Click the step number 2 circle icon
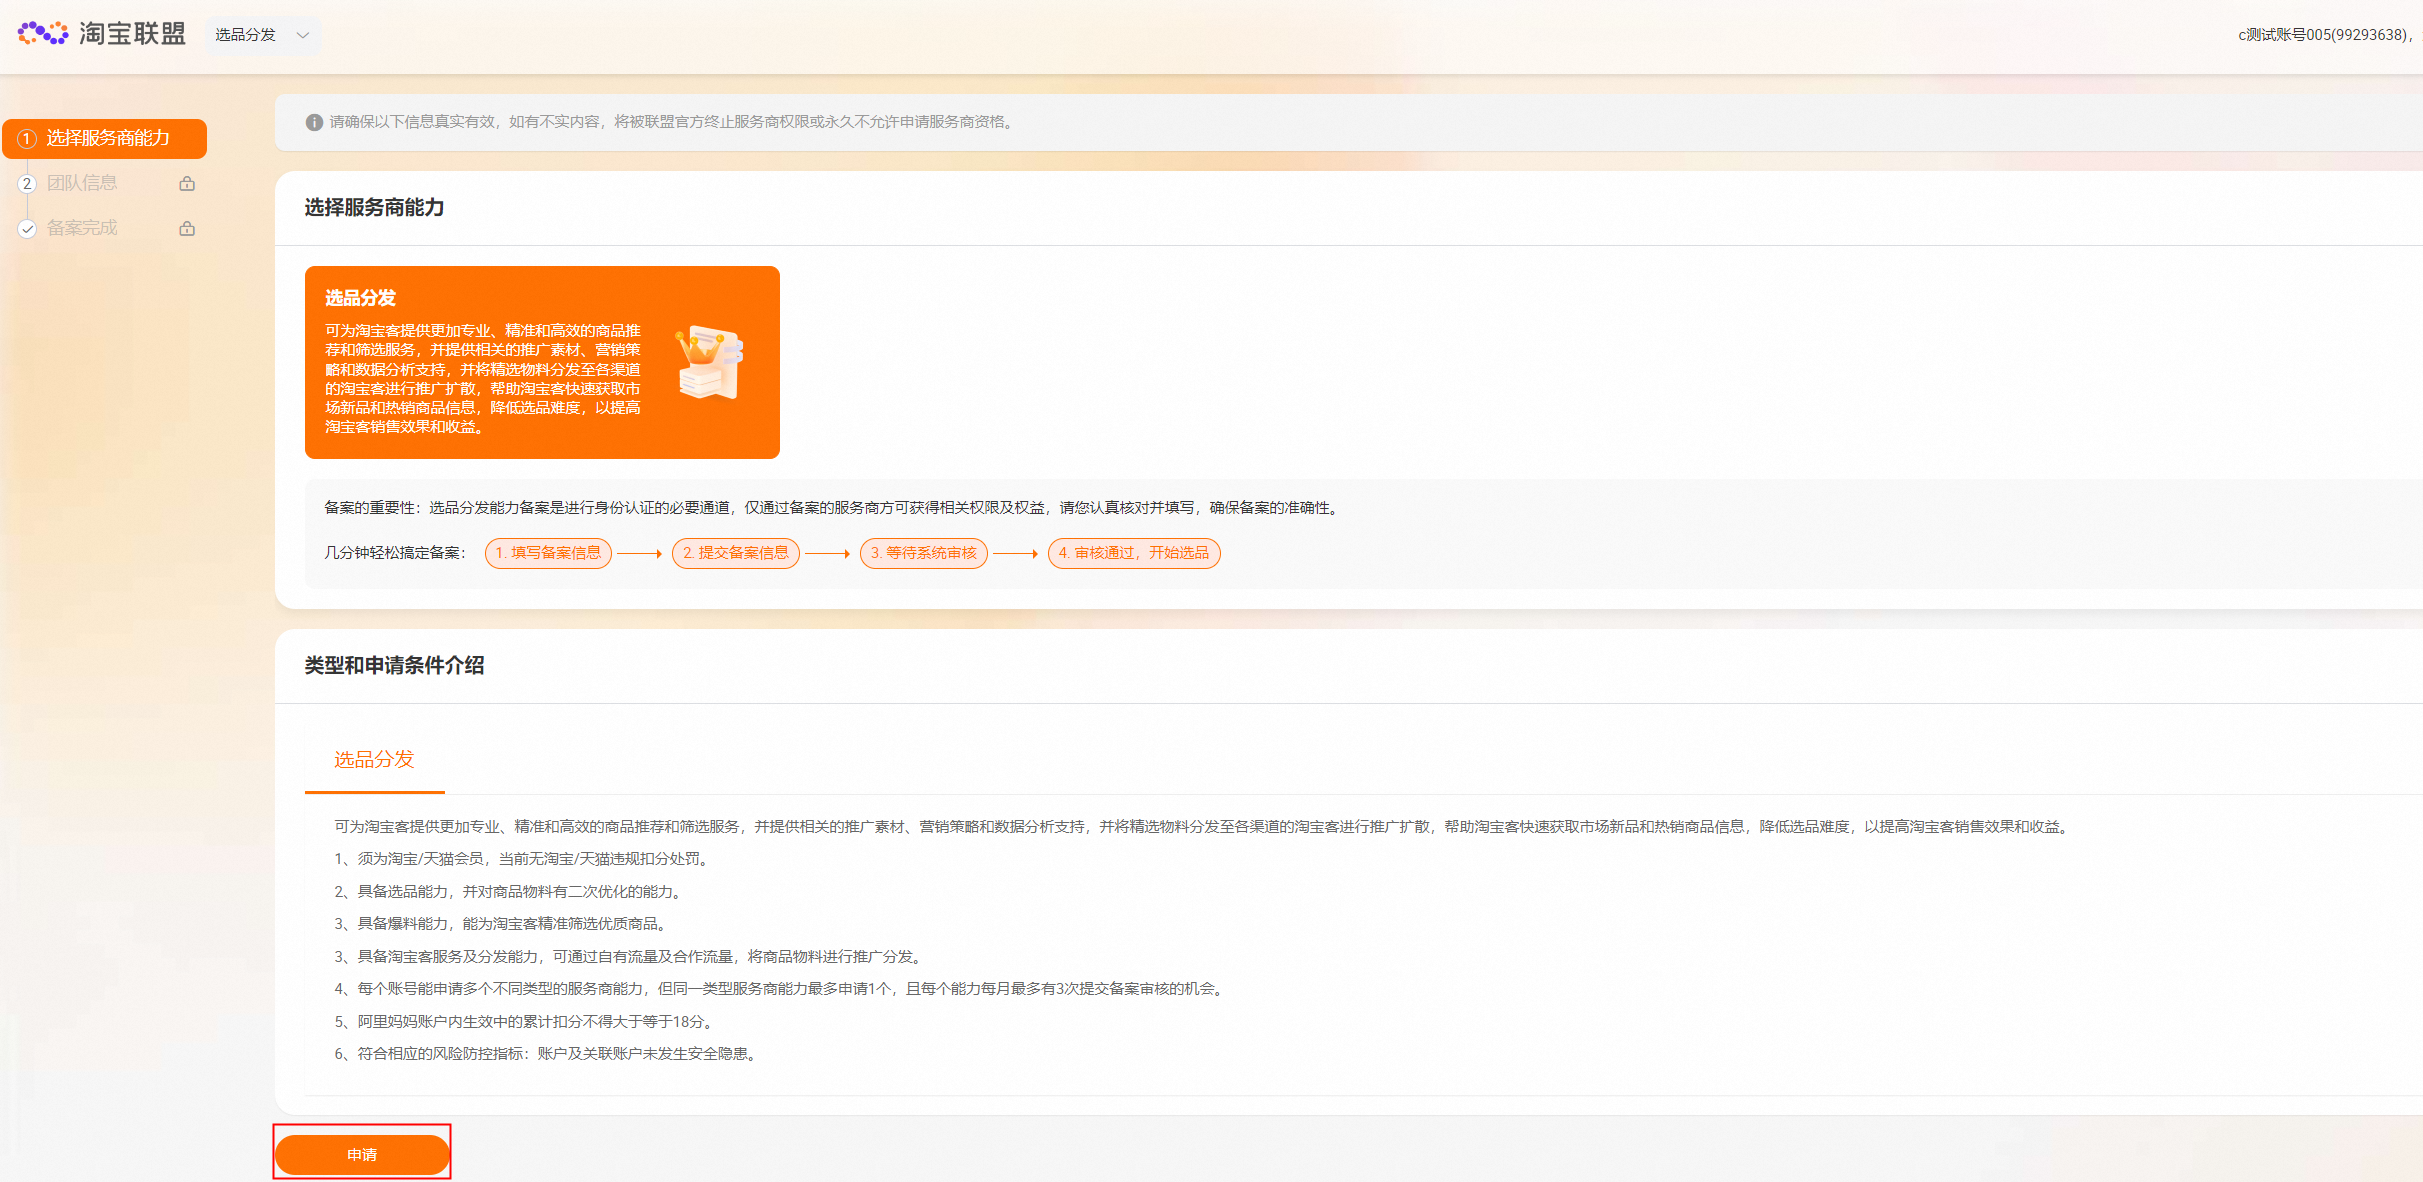This screenshot has width=2423, height=1182. [x=27, y=184]
